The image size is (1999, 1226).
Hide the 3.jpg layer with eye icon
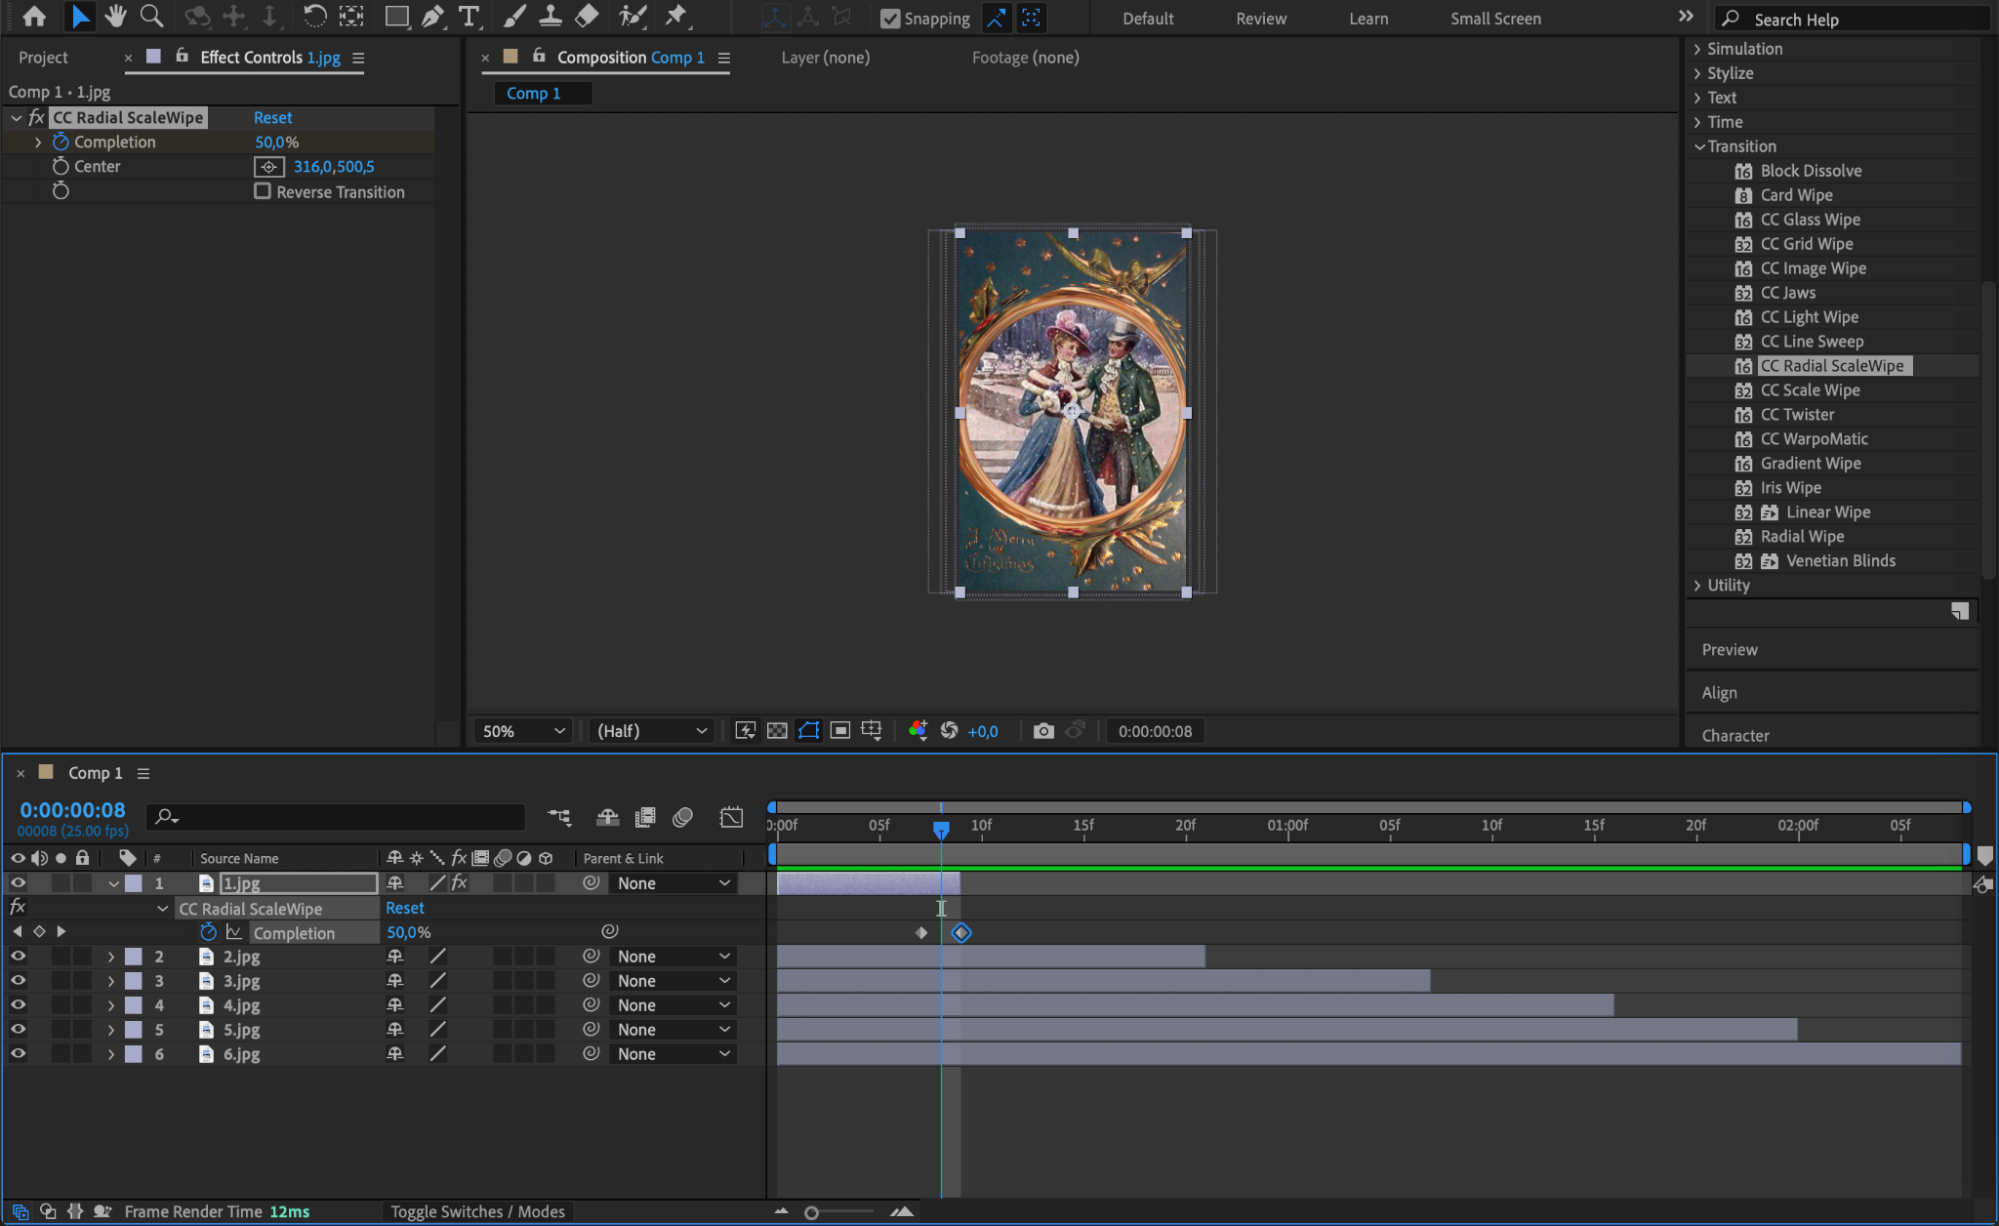tap(18, 981)
